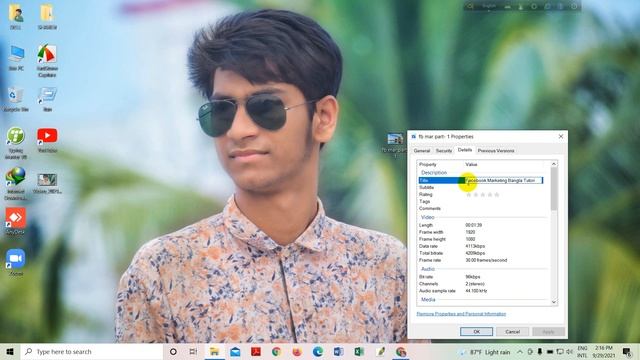
Task: Open Mail app from taskbar
Action: pos(235,351)
